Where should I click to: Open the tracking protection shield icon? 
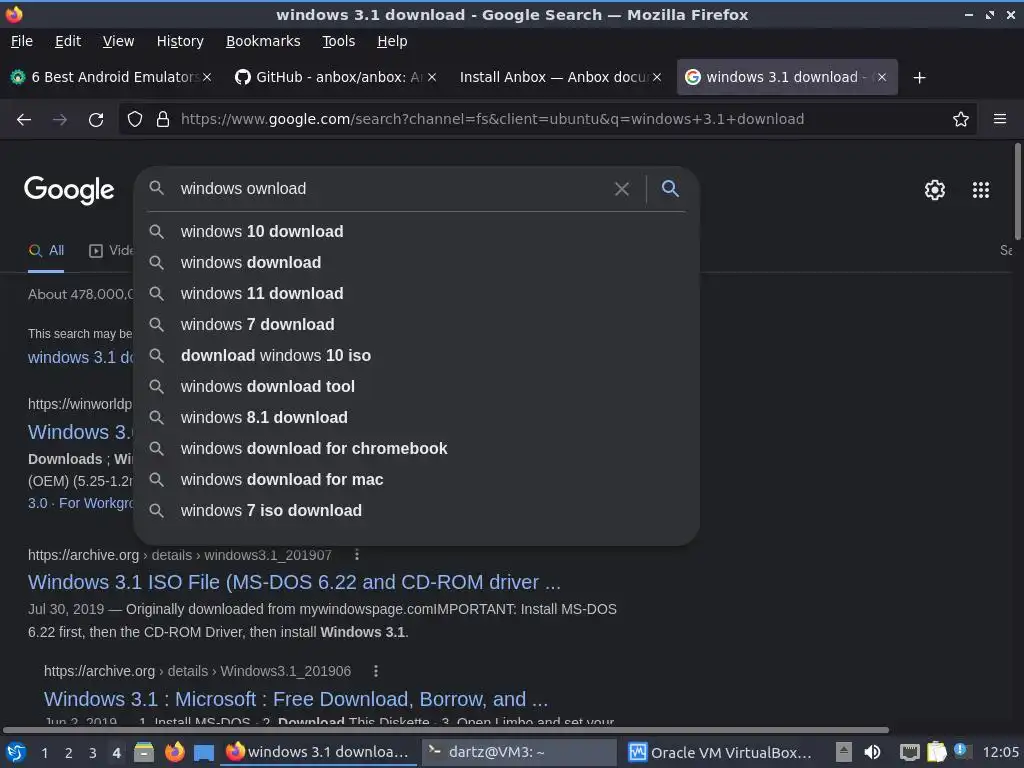135,120
